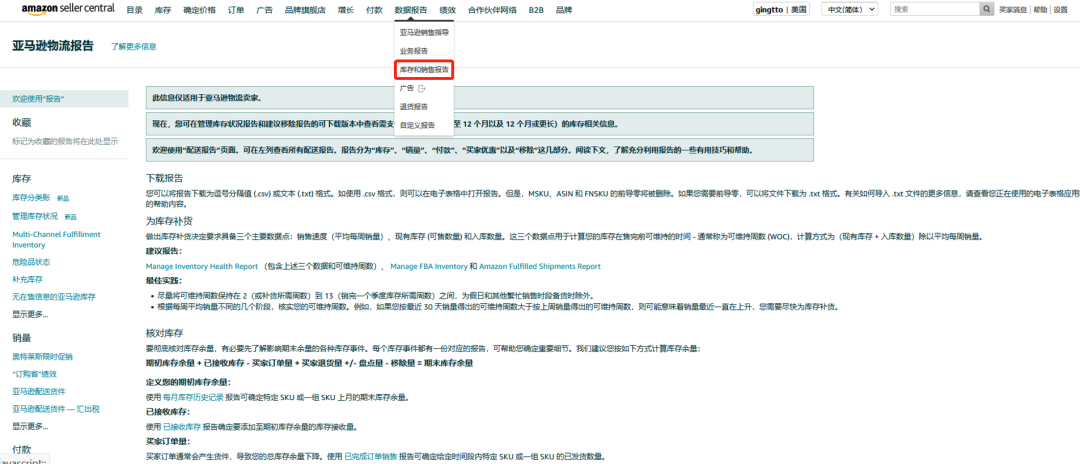
Task: Open the 补充库存 report link
Action: pyautogui.click(x=28, y=279)
